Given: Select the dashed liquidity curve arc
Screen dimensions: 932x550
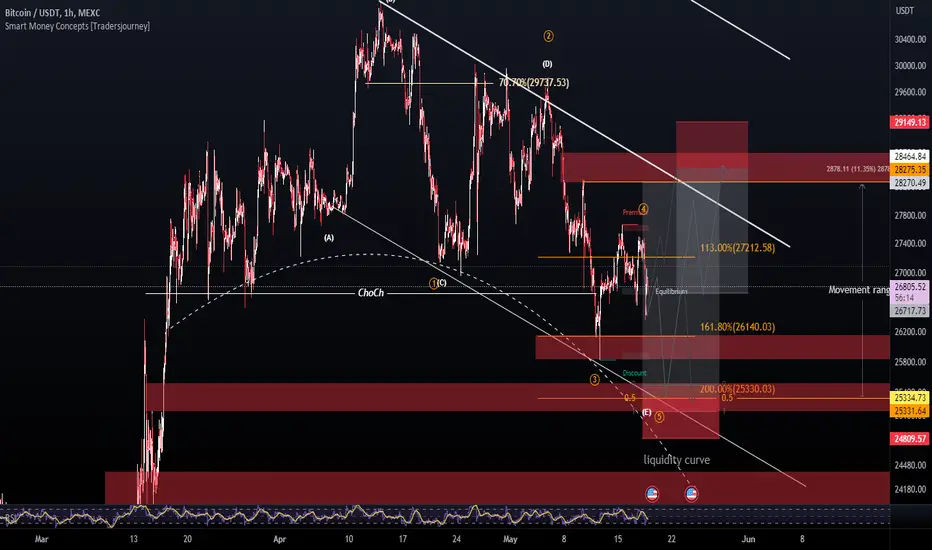Looking at the screenshot, I should [369, 254].
